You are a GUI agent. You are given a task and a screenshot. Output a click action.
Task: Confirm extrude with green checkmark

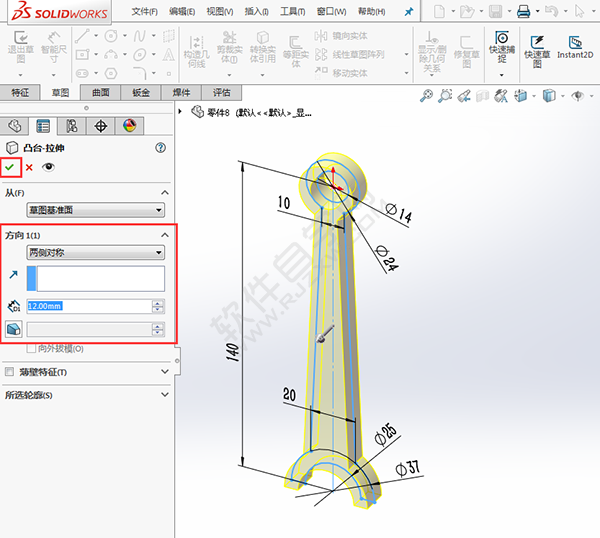[x=10, y=167]
